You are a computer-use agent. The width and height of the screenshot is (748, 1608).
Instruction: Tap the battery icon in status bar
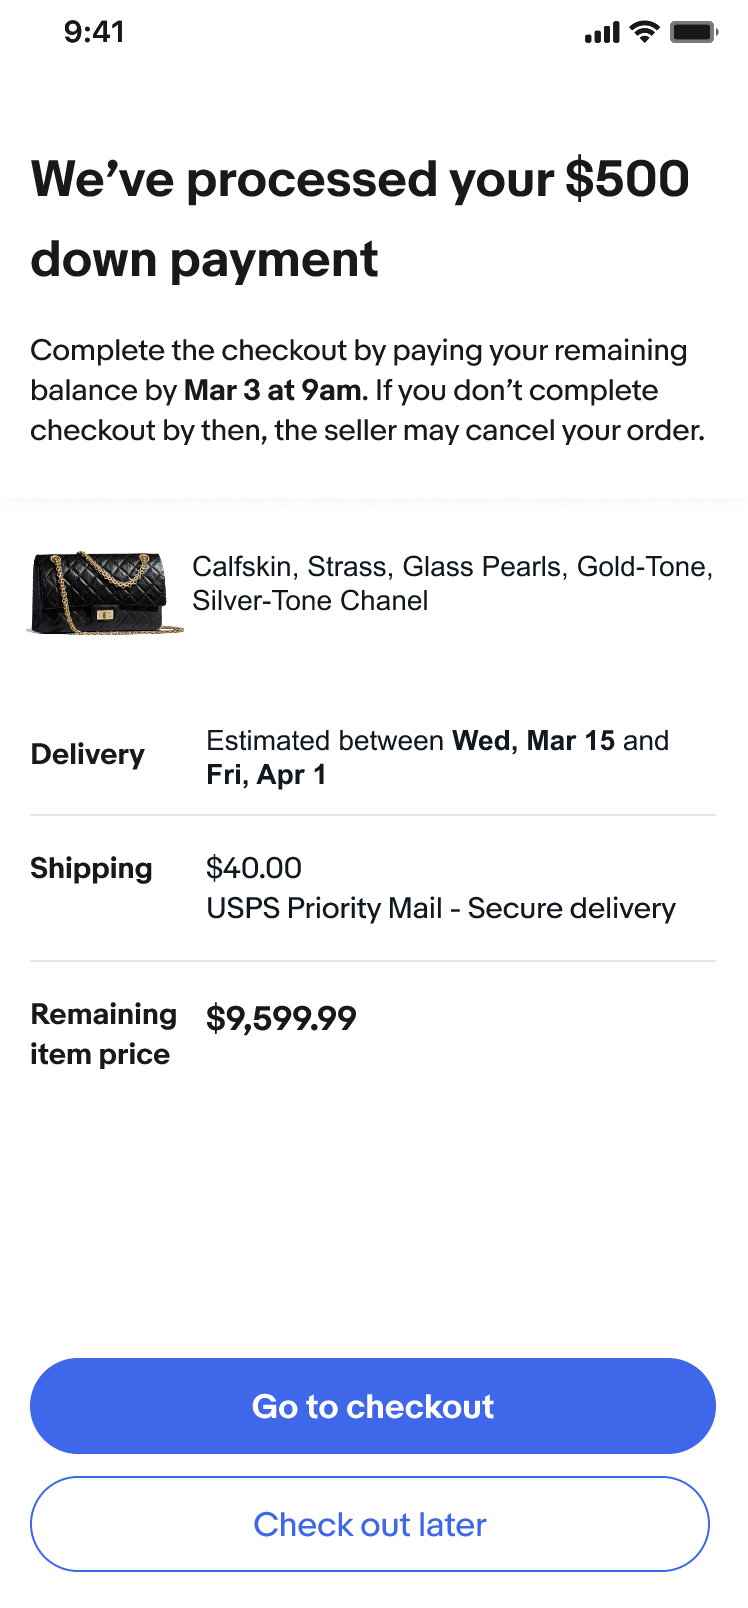pos(694,32)
